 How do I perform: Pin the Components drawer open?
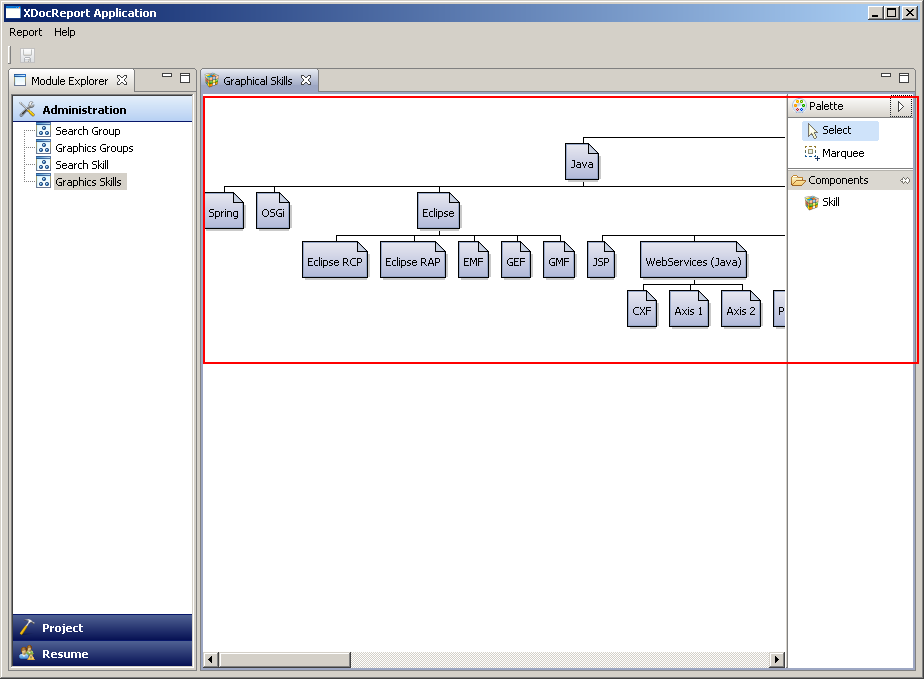(905, 180)
